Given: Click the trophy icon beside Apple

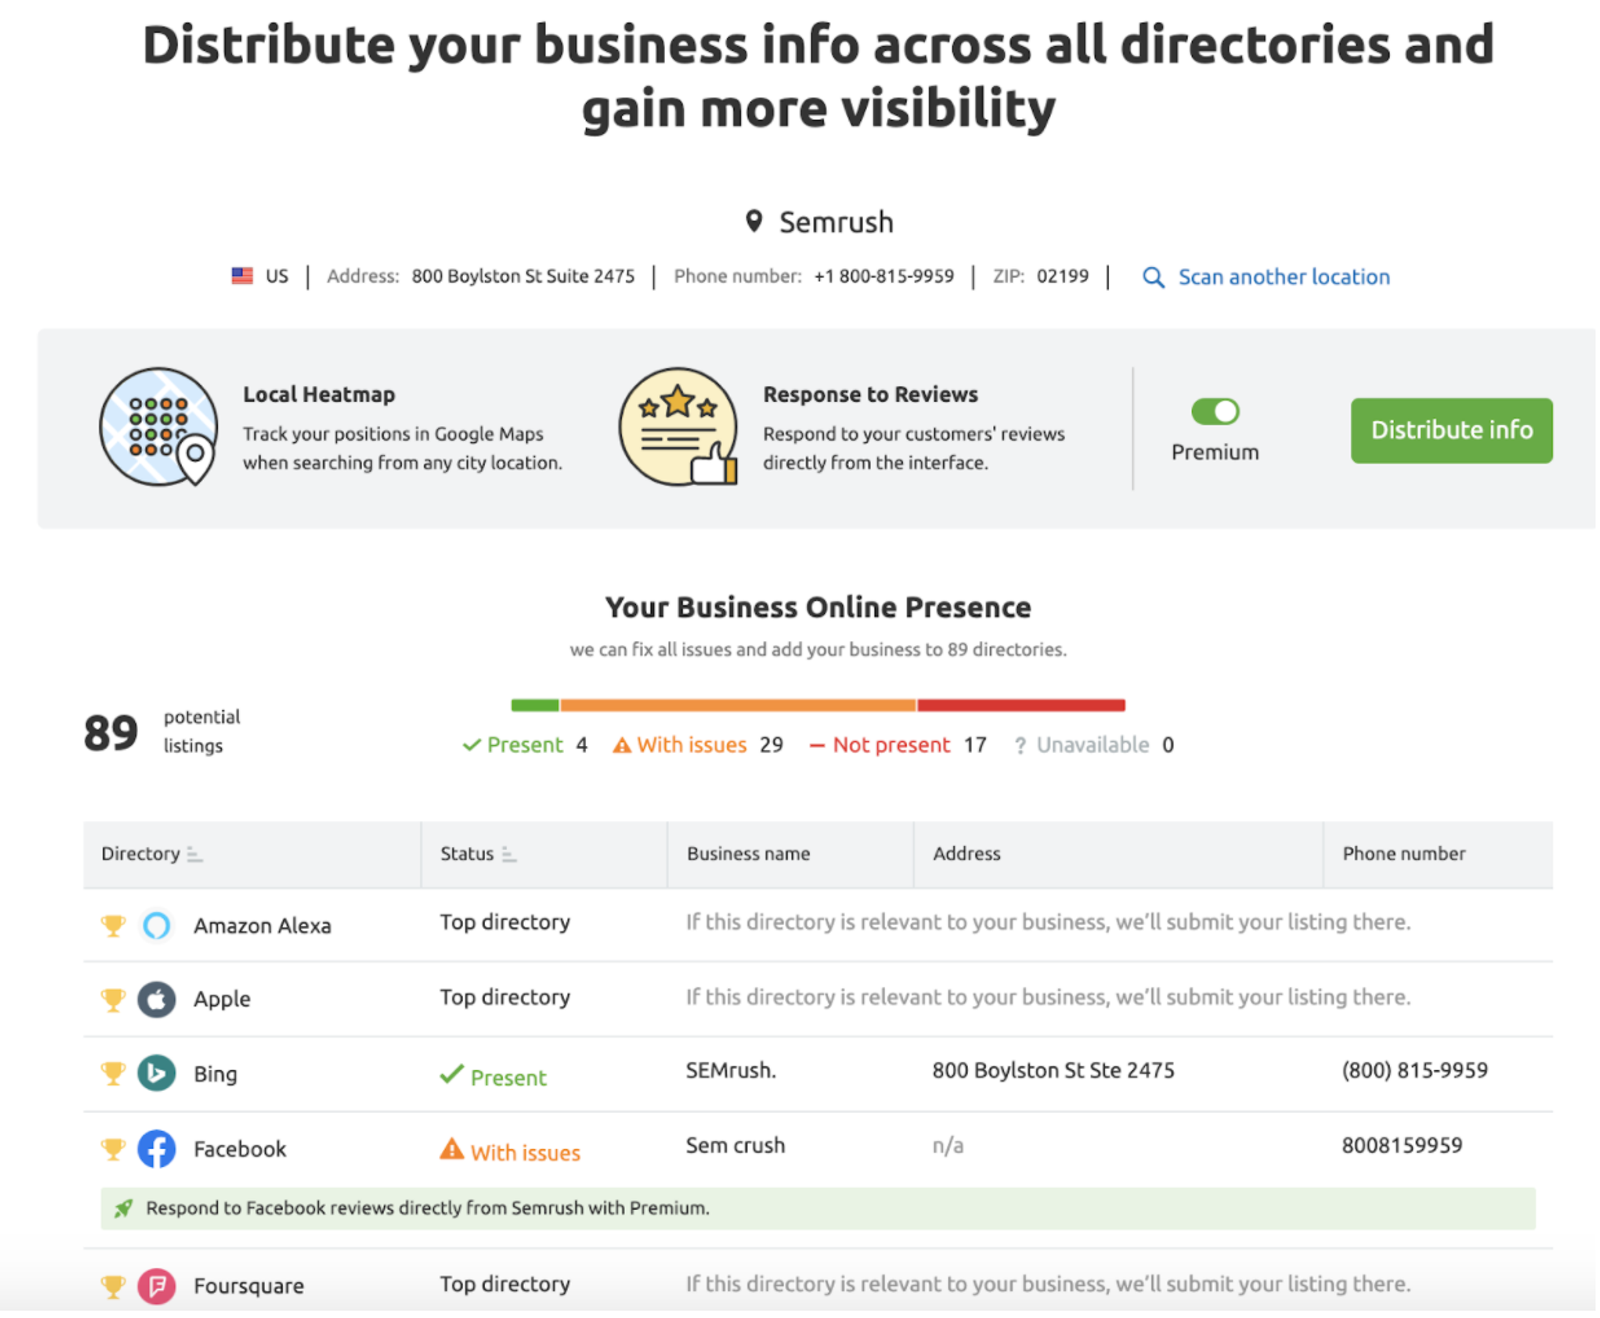Looking at the screenshot, I should (x=113, y=1000).
